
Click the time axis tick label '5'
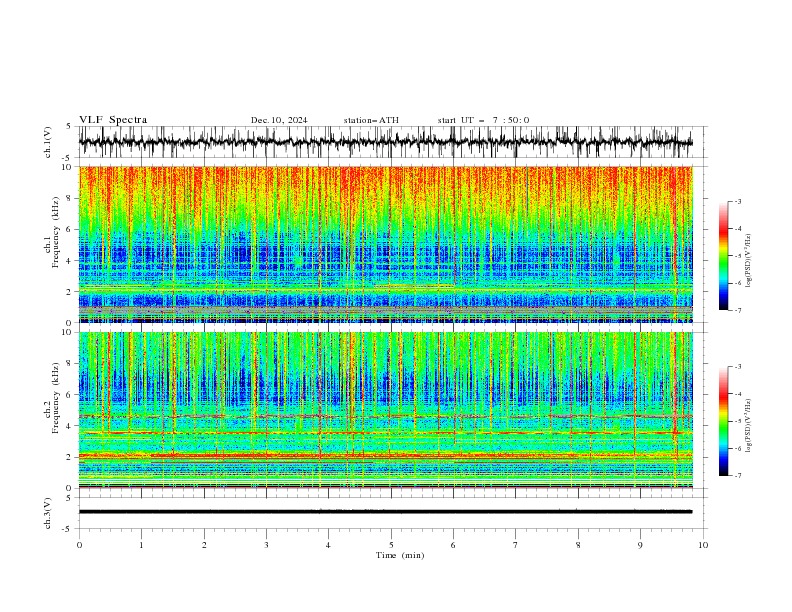click(x=391, y=545)
